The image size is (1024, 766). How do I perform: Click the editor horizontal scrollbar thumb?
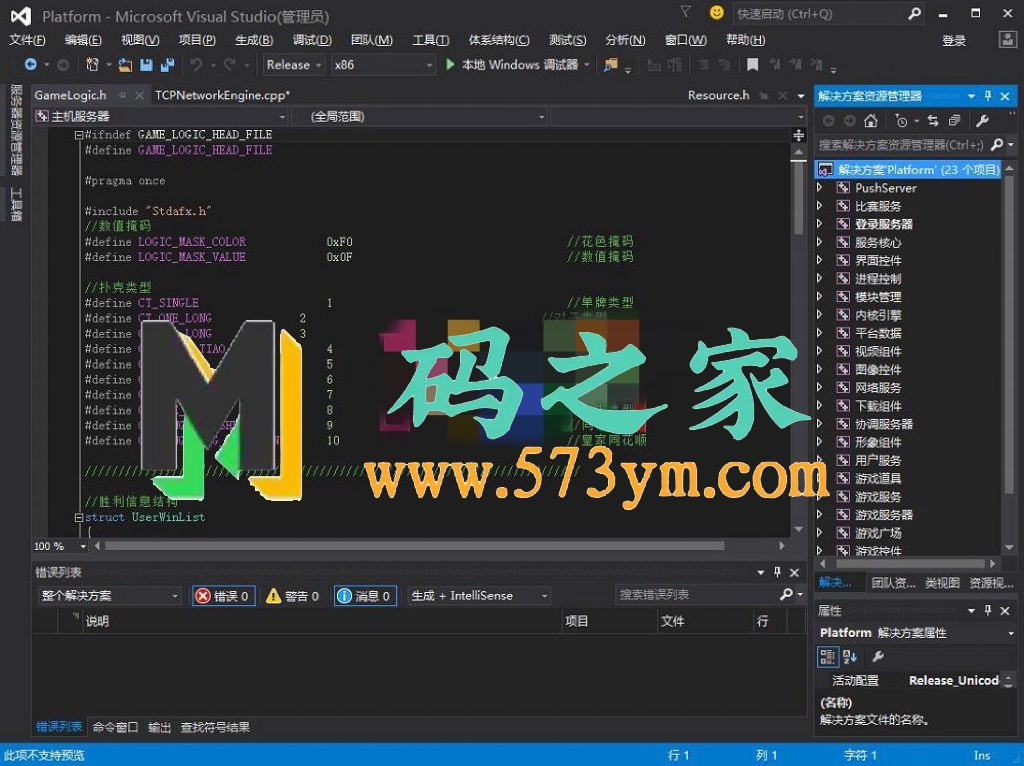pos(413,546)
